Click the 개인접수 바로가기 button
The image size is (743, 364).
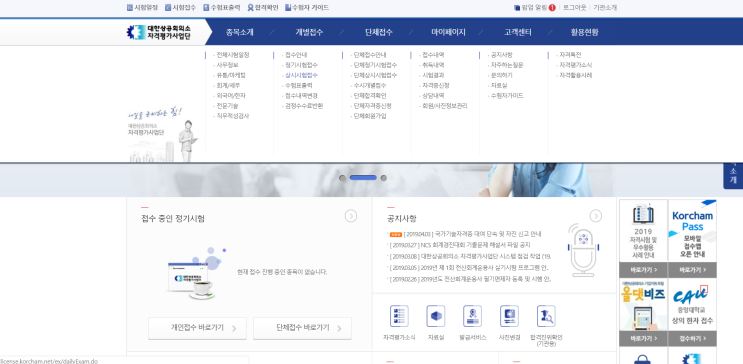pos(197,328)
